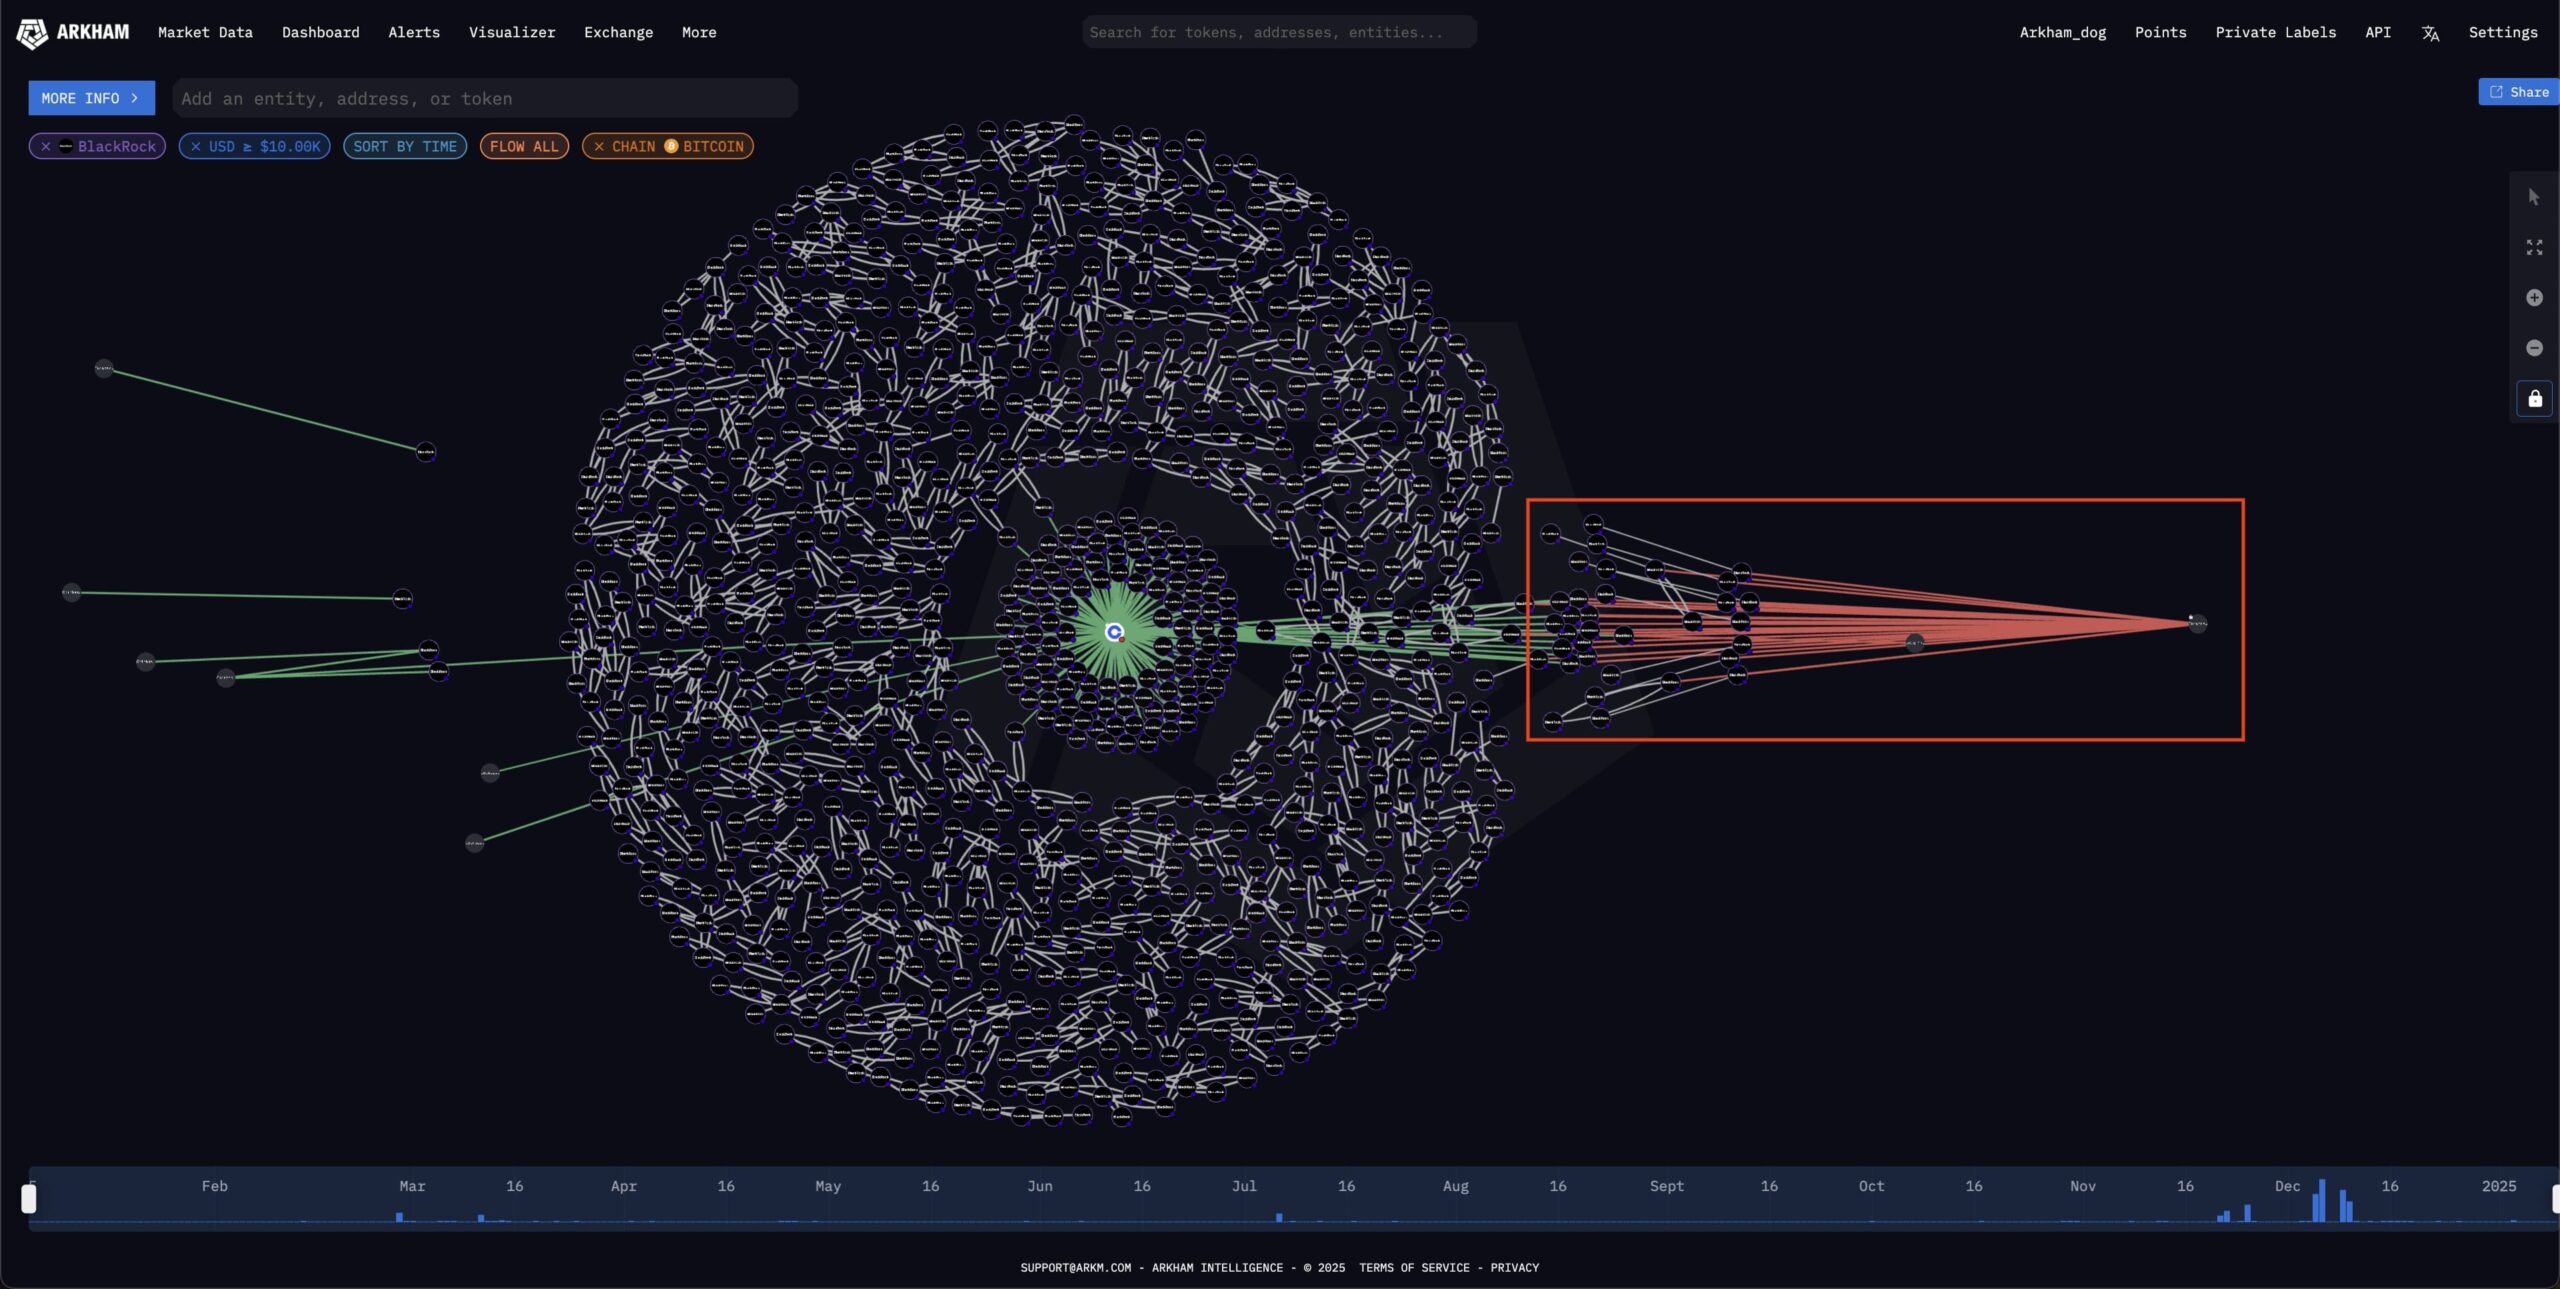
Task: Open the Visualizer menu item
Action: pyautogui.click(x=511, y=32)
